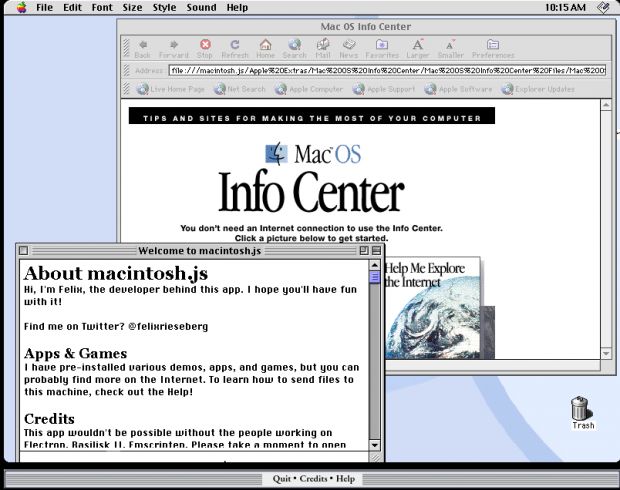This screenshot has height=490, width=620.
Task: Open the Apple Support favorite
Action: point(384,89)
